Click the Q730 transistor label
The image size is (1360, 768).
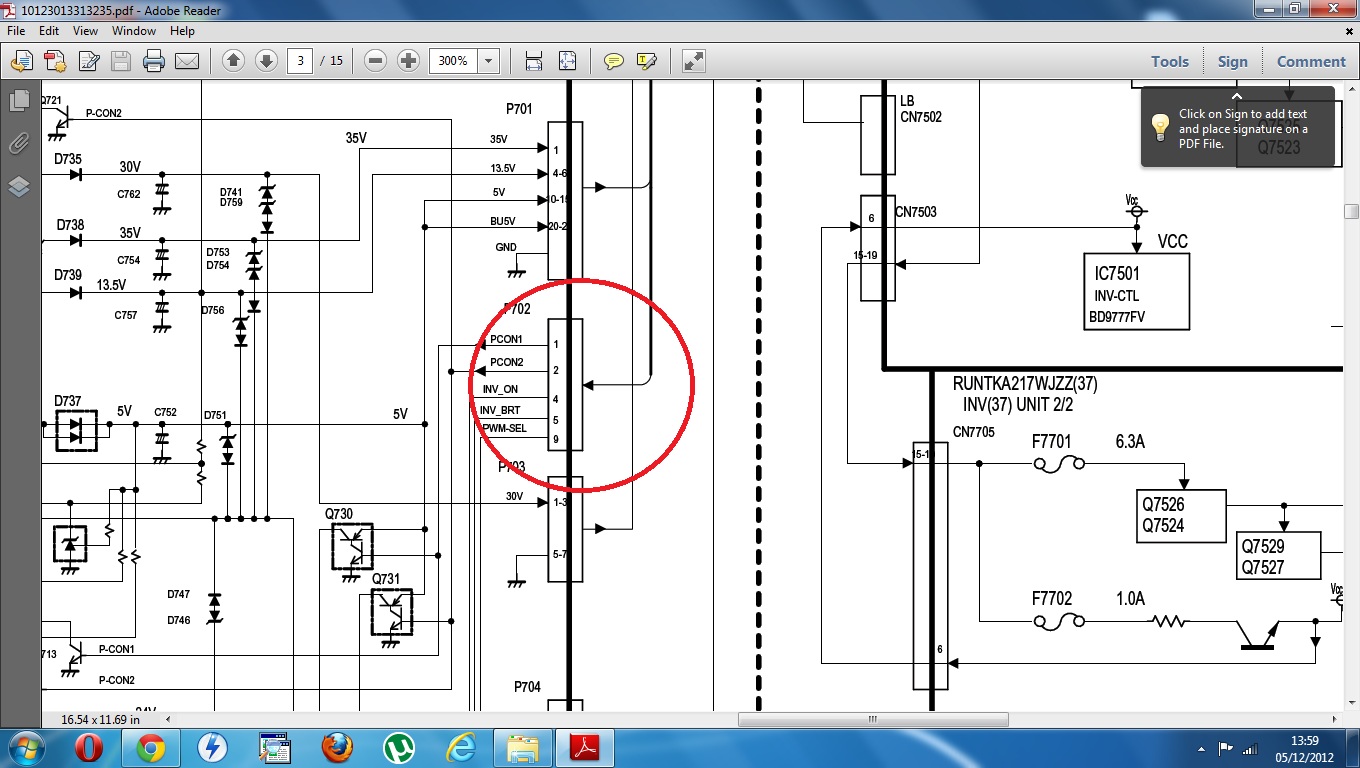(339, 514)
